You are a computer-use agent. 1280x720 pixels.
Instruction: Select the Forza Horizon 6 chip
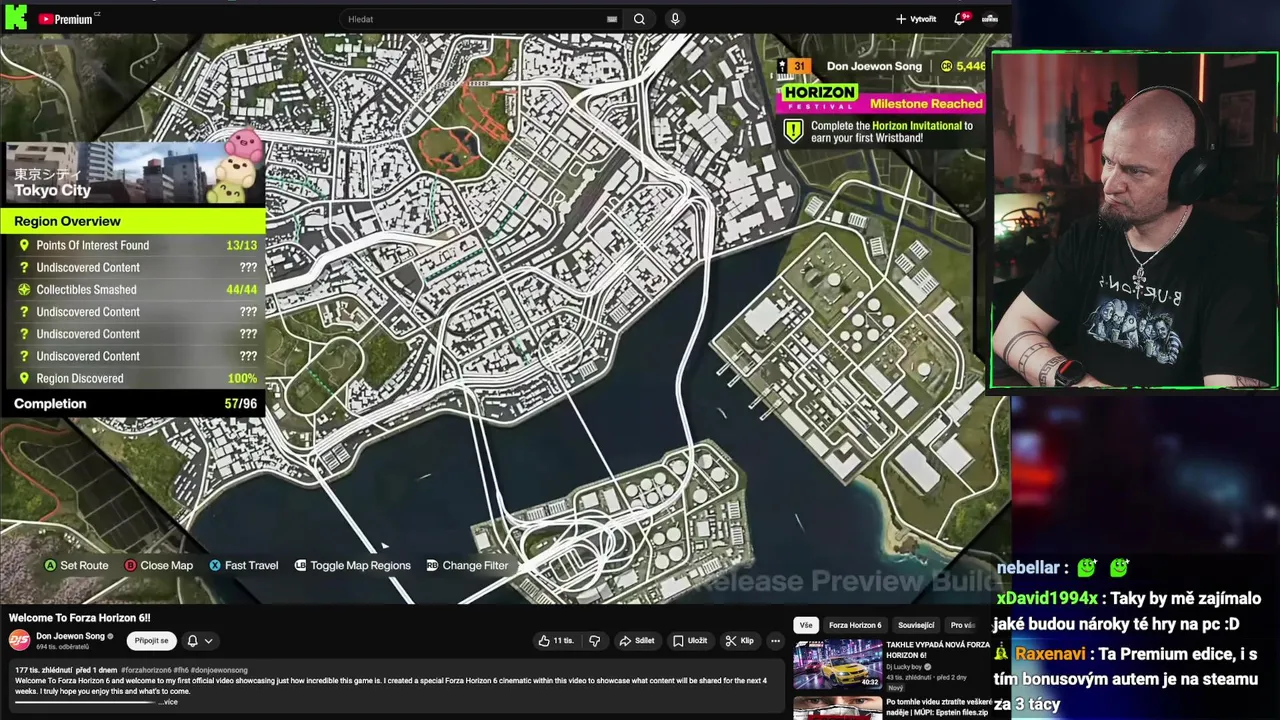tap(855, 625)
